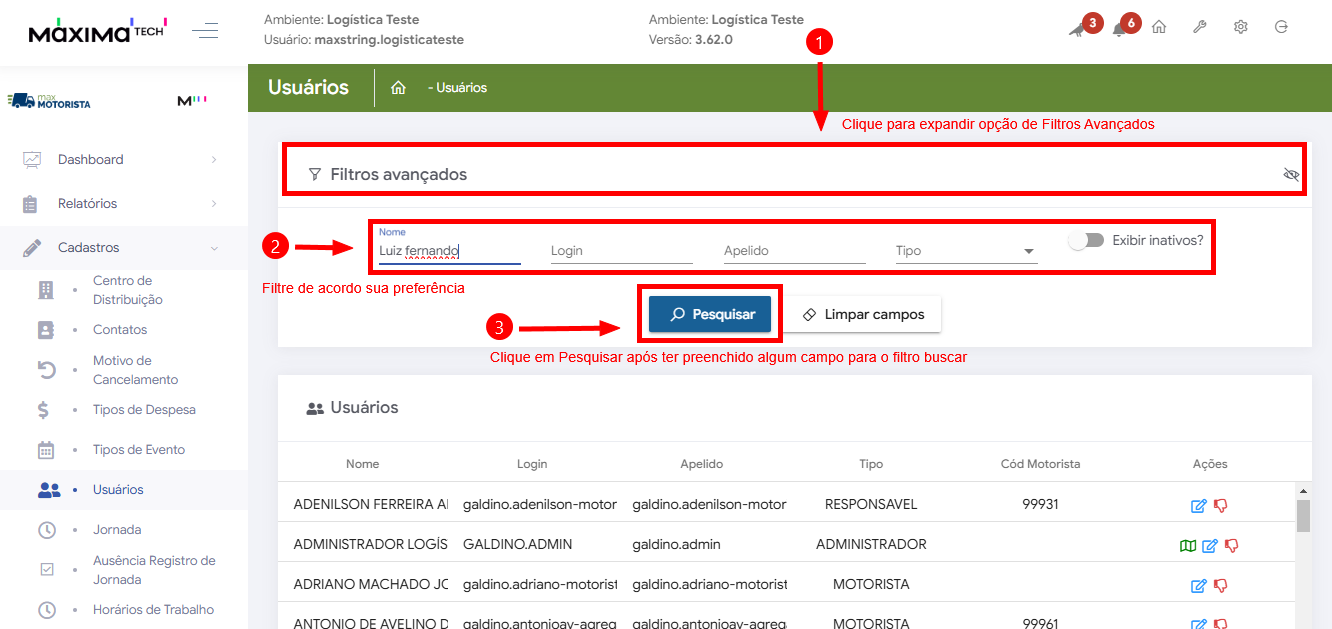Open Jornada menu item
The width and height of the screenshot is (1332, 629).
pyautogui.click(x=117, y=530)
